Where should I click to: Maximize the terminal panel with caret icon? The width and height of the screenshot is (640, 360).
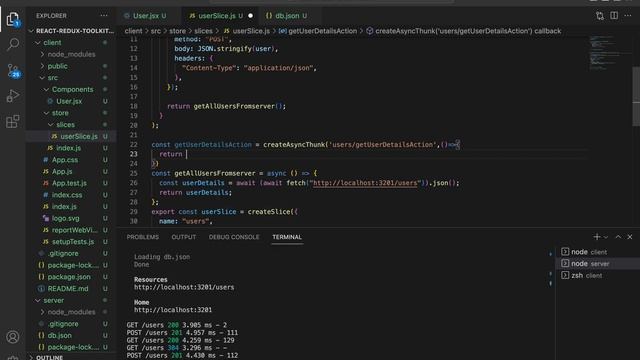coord(618,237)
